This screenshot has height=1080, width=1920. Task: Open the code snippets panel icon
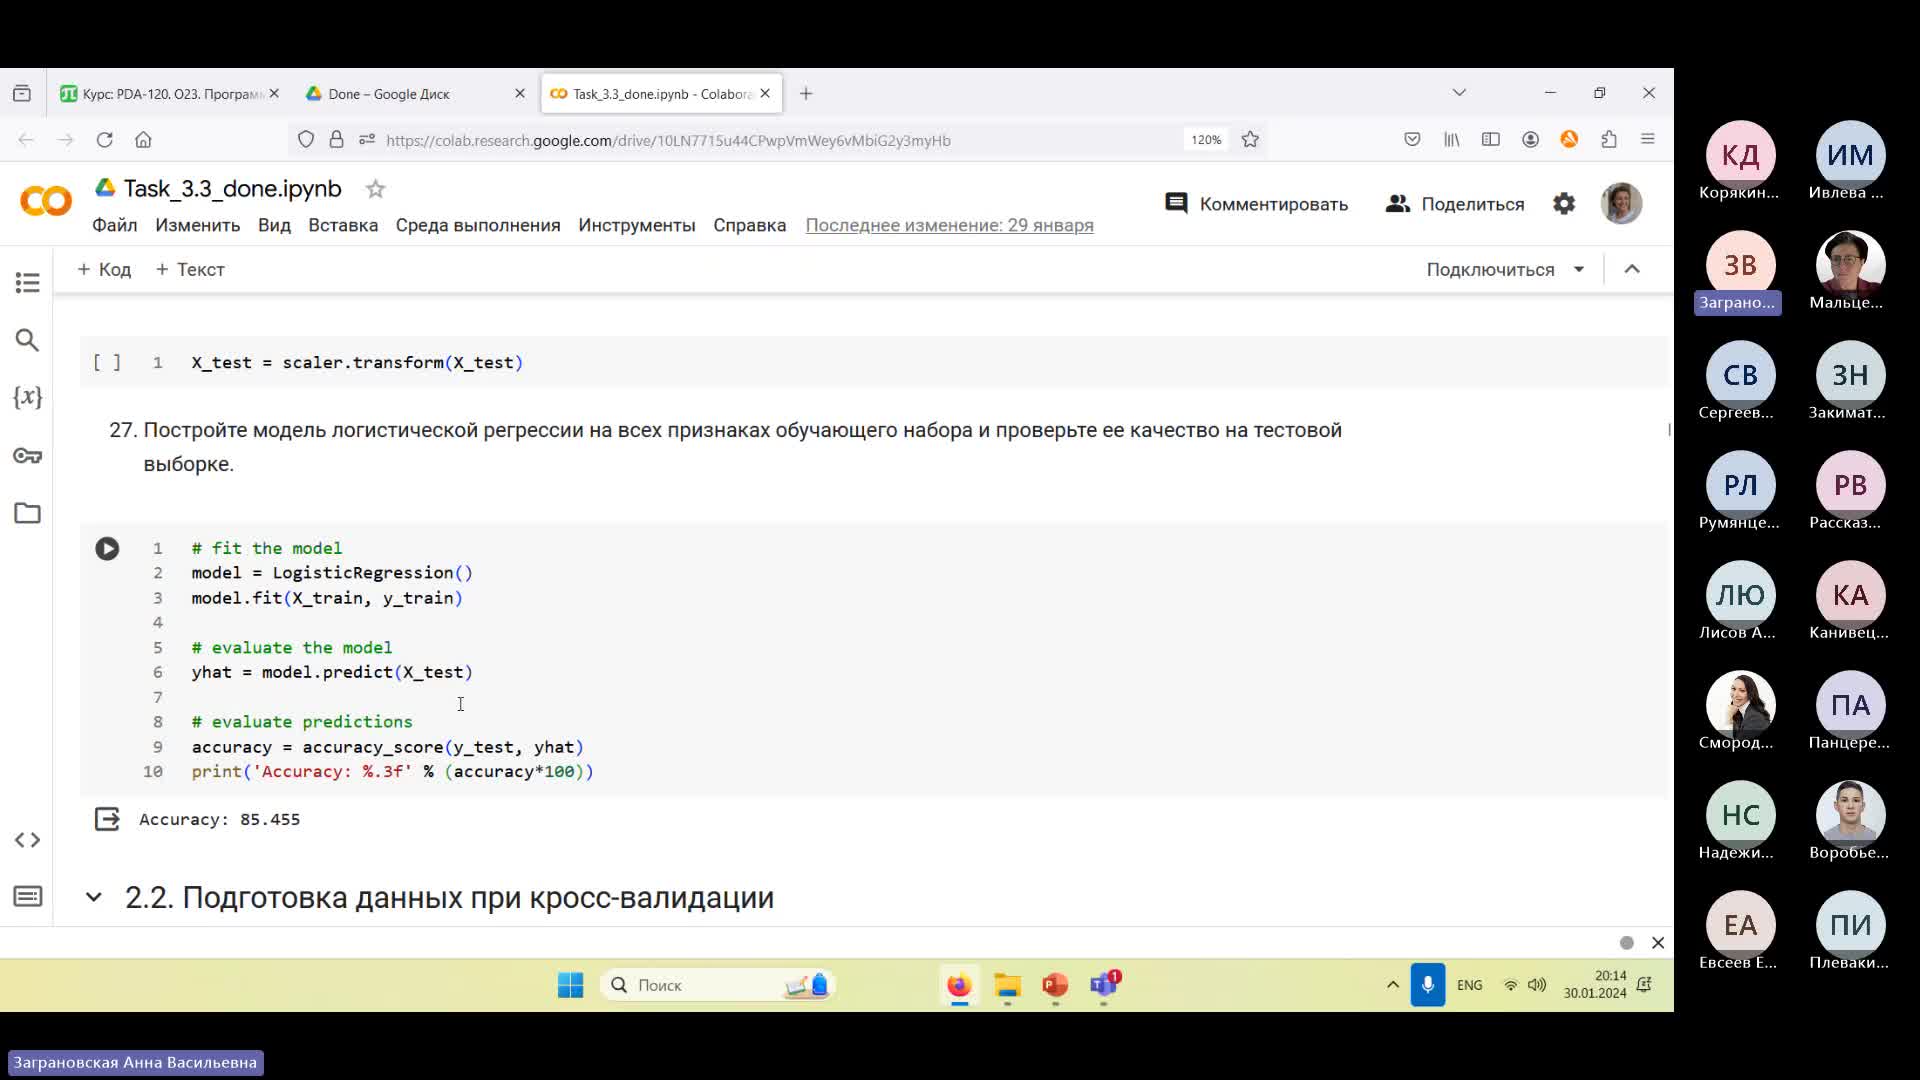click(27, 840)
